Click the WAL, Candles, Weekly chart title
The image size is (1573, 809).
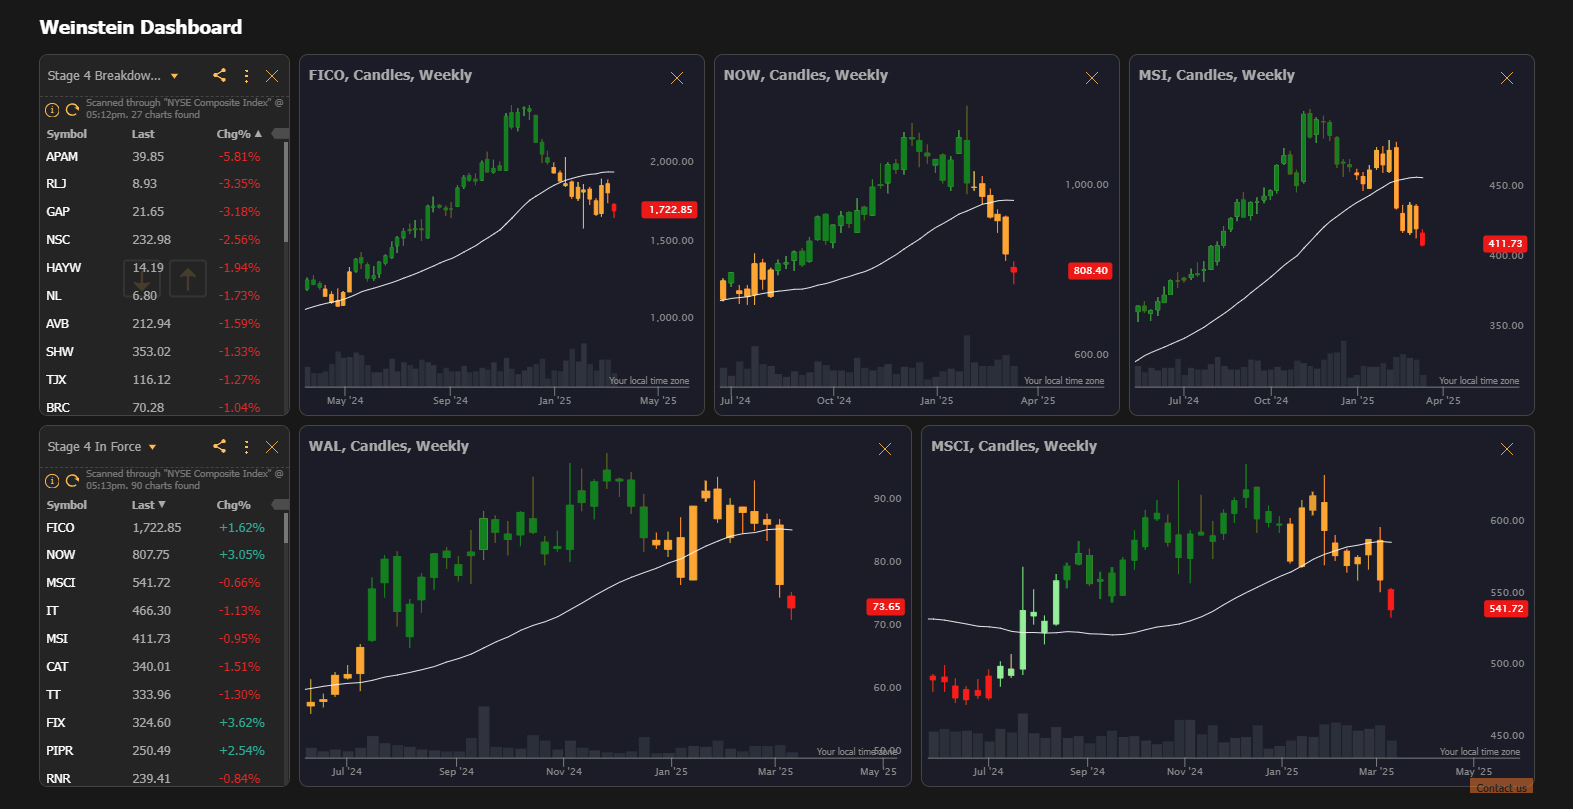[389, 446]
